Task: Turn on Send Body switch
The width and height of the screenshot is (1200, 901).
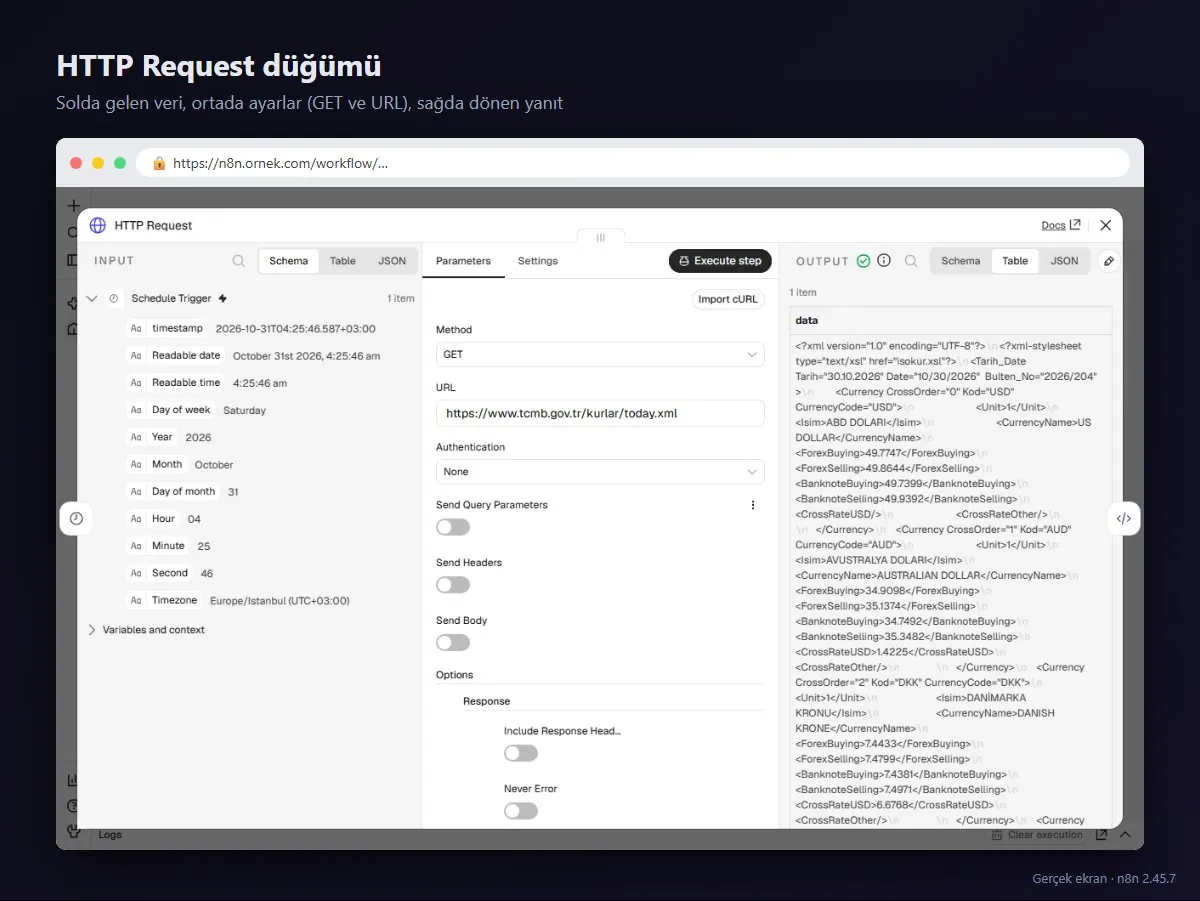Action: point(453,643)
